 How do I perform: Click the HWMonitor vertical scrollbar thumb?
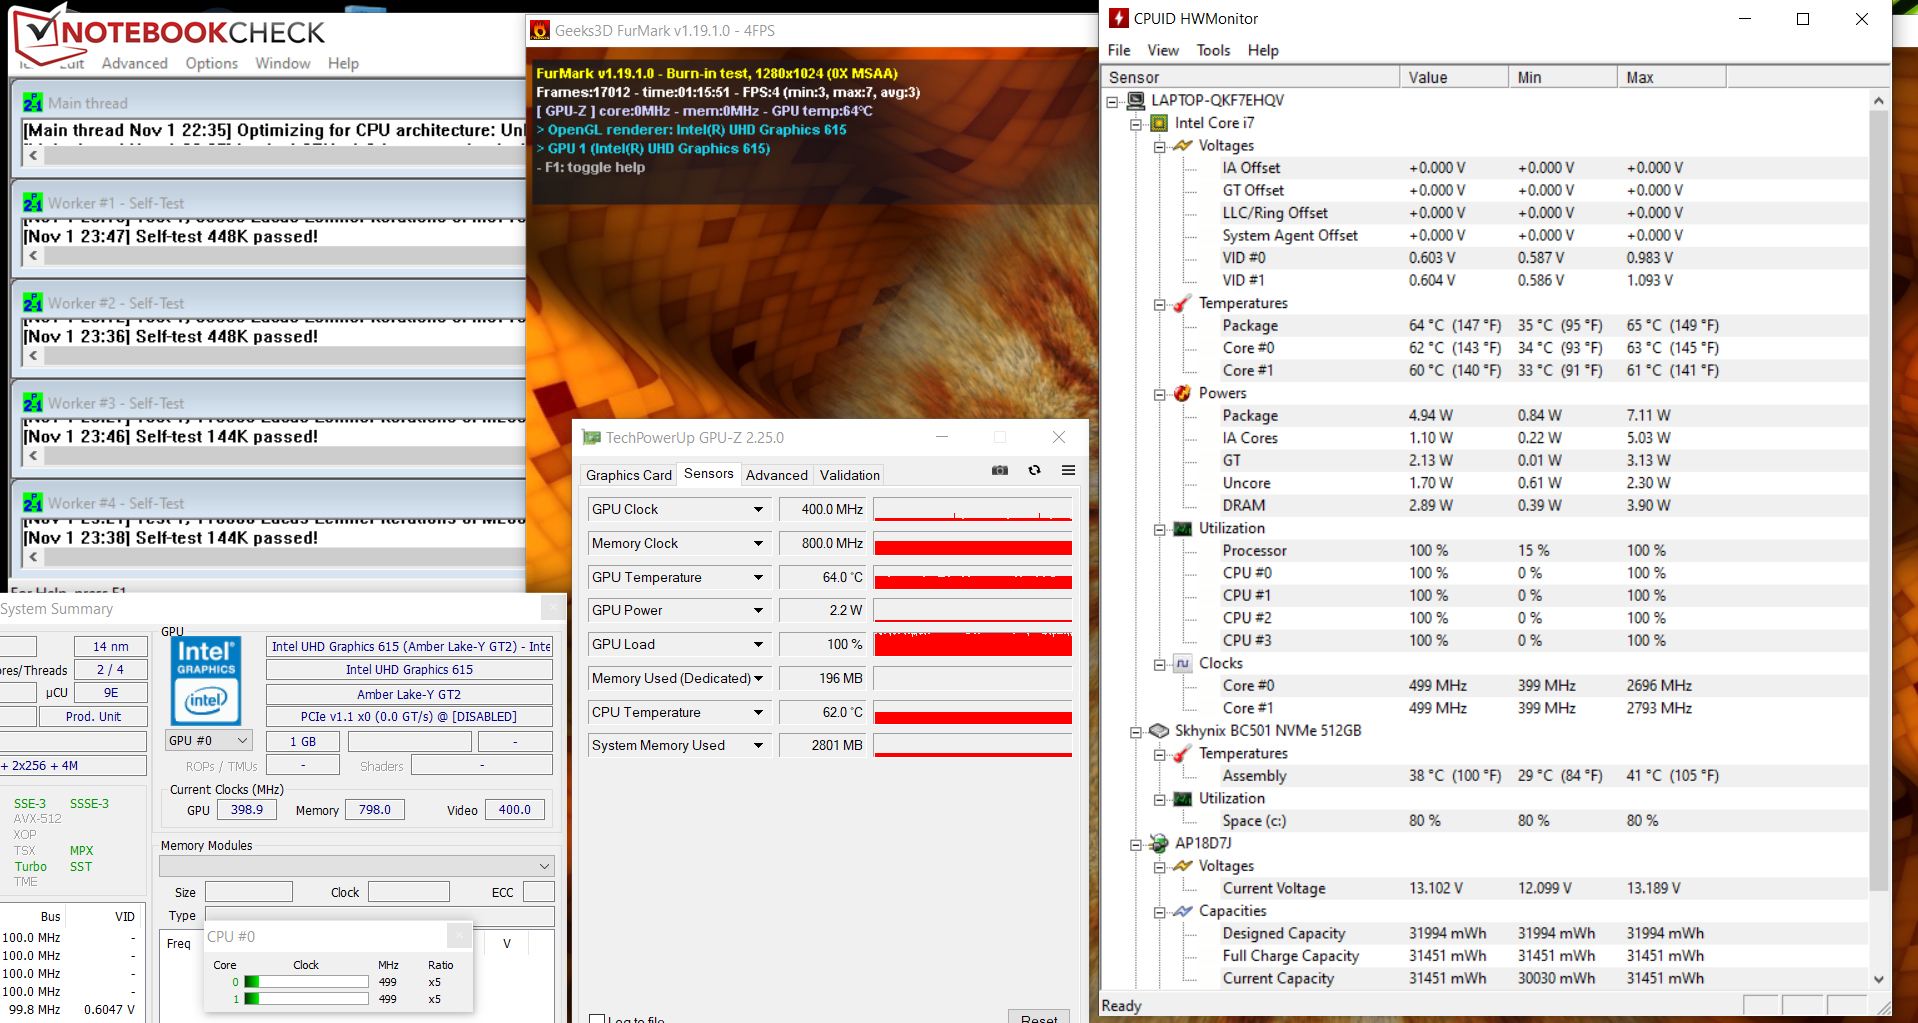click(1878, 500)
